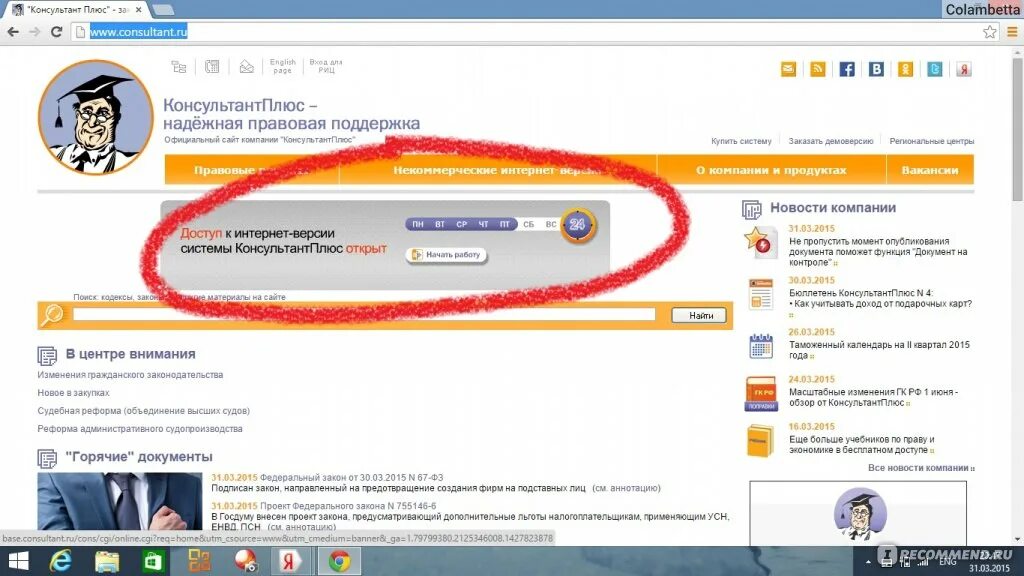Open the Twitter social icon
This screenshot has width=1024, height=576.
935,69
